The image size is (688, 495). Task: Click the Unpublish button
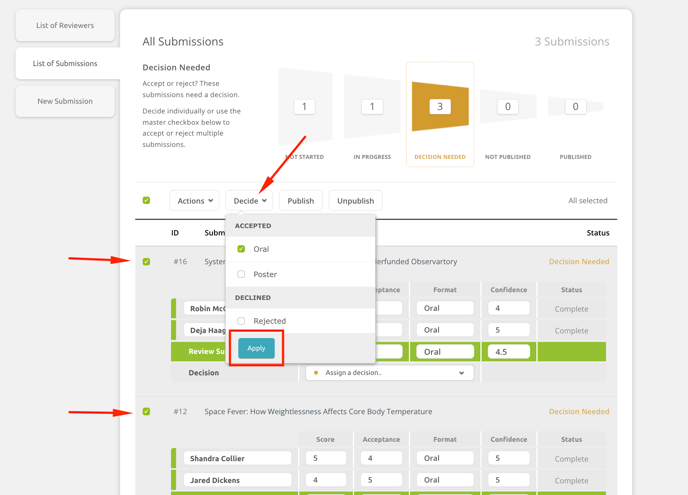(x=355, y=201)
